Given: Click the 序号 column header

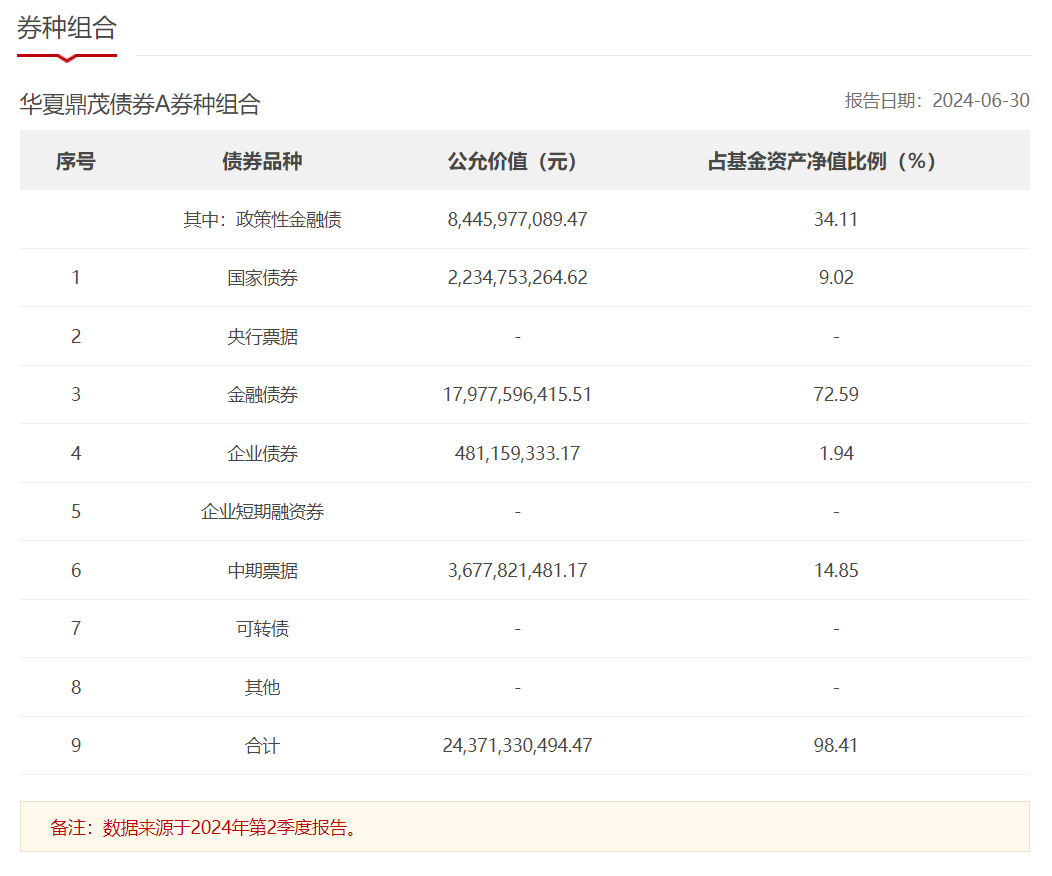Looking at the screenshot, I should 75,161.
